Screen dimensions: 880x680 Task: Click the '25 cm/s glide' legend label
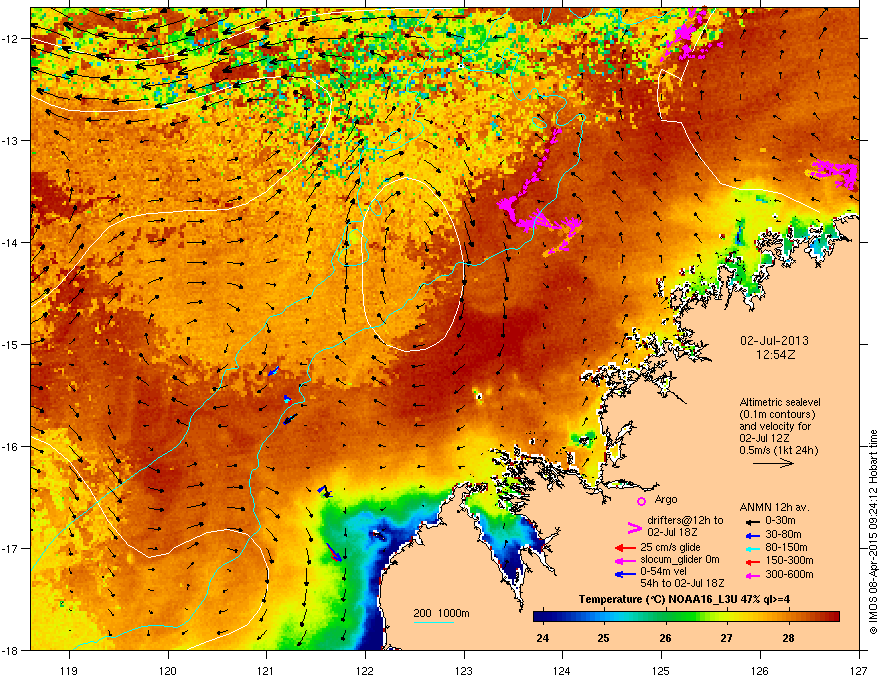[x=670, y=547]
